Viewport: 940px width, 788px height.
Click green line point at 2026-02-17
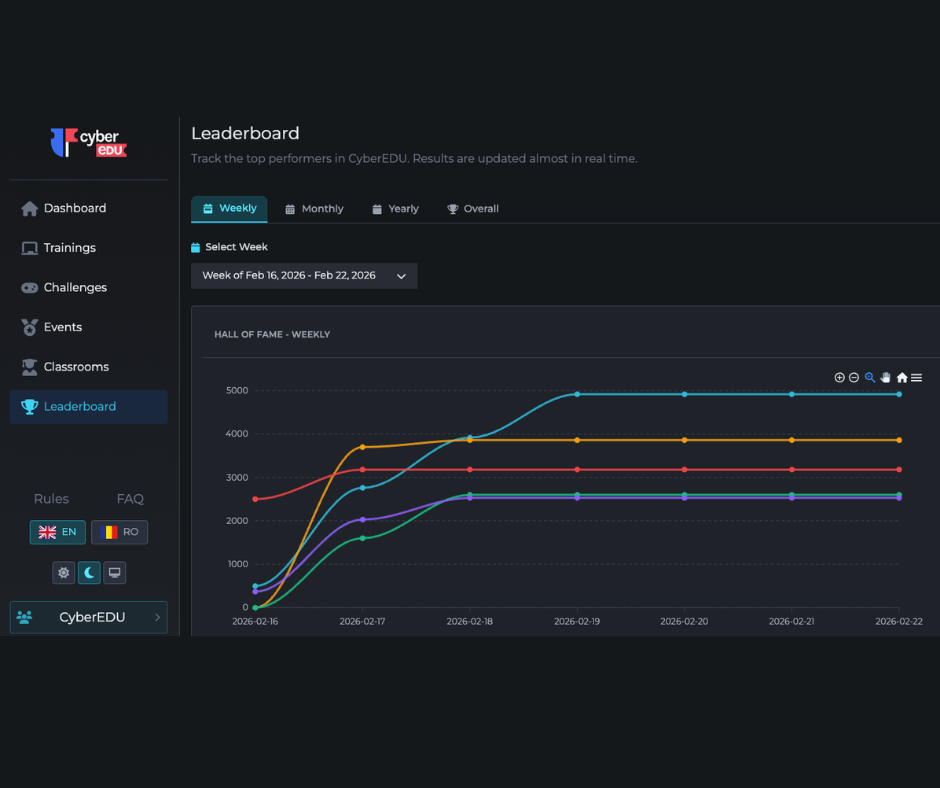[x=363, y=538]
